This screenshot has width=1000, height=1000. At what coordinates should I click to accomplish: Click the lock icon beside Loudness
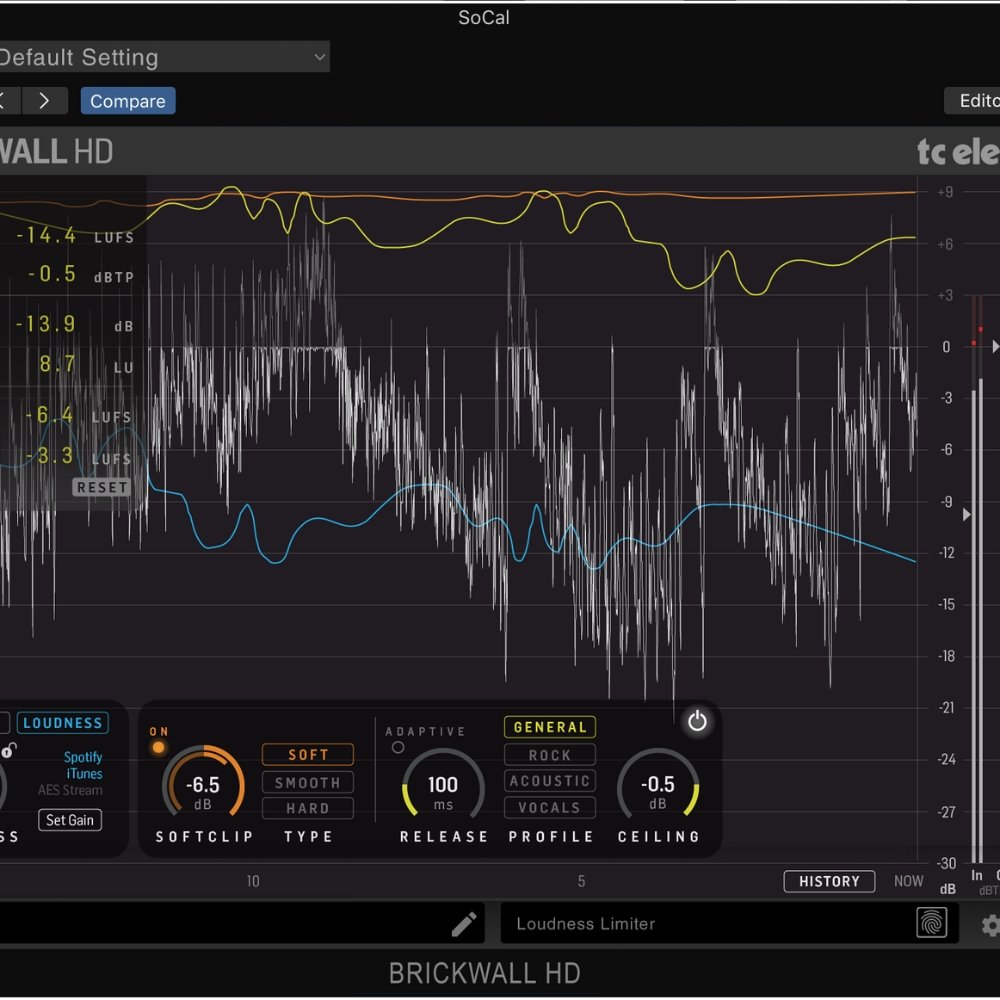(x=8, y=751)
